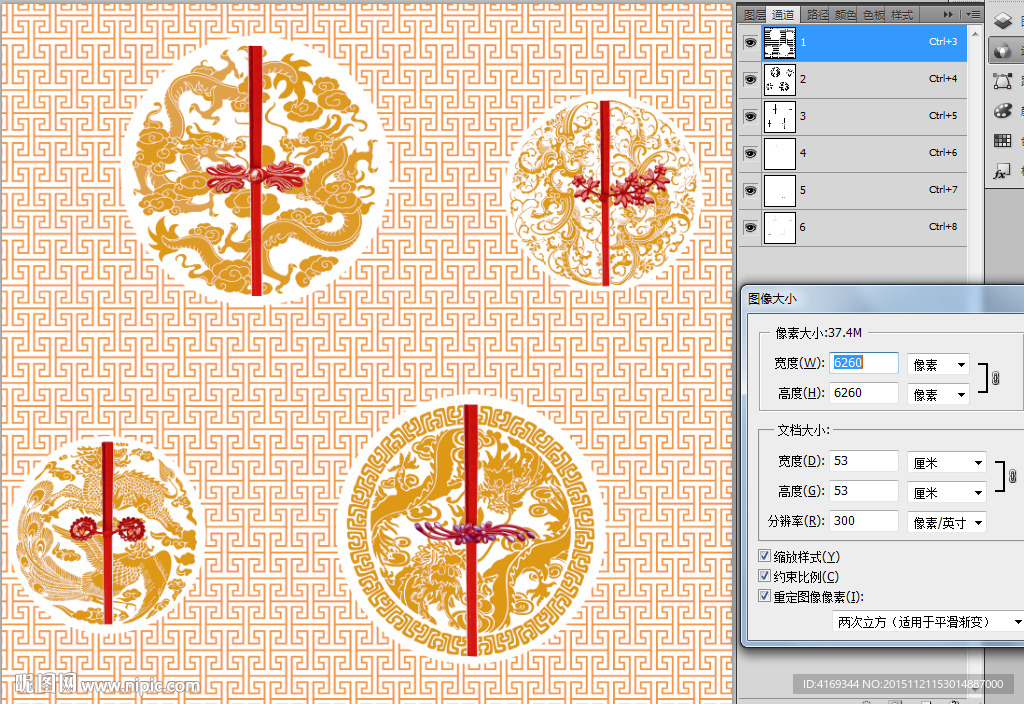Open the Swatches grid dock icon
1024x704 pixels.
[x=1003, y=141]
